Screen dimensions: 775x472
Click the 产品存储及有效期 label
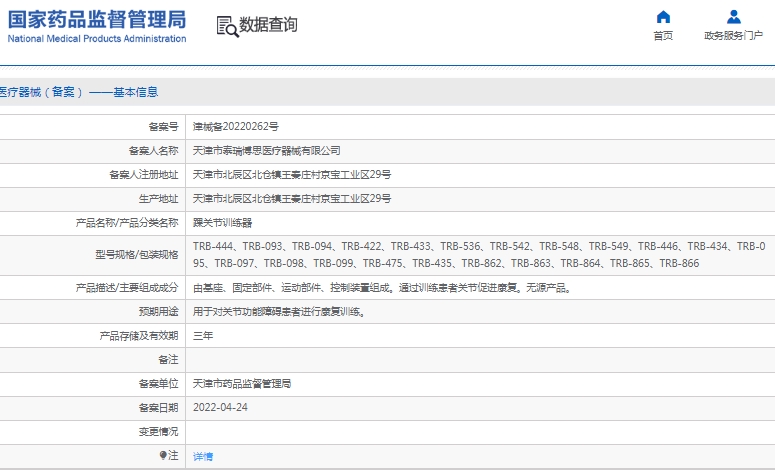coord(138,336)
